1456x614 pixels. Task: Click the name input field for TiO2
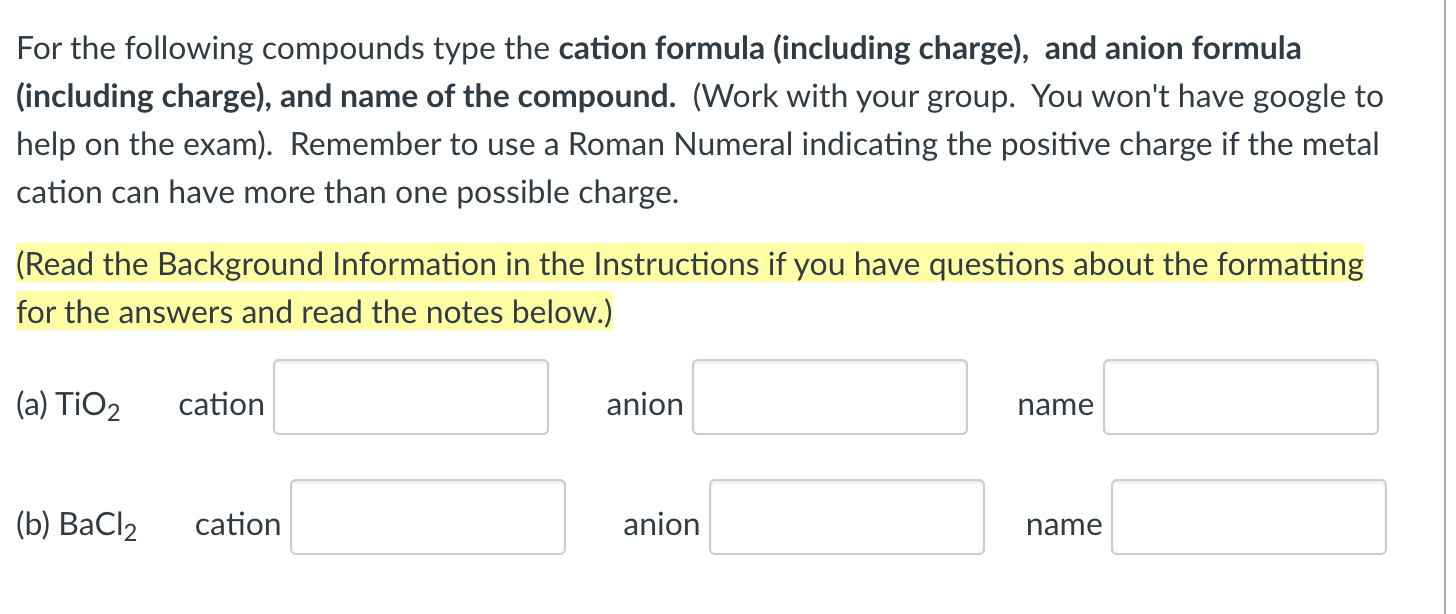tap(1240, 397)
